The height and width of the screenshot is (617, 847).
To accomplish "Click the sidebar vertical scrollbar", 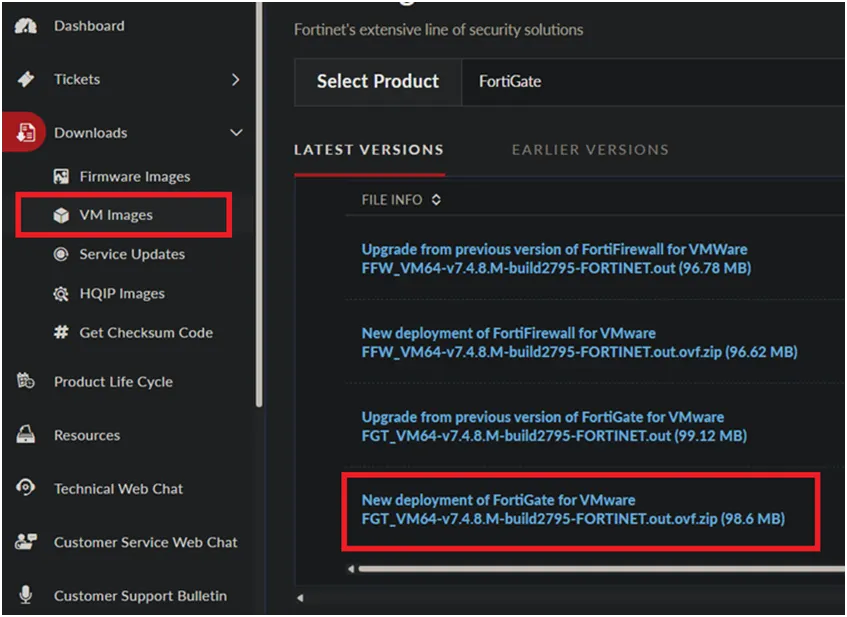I will click(259, 204).
